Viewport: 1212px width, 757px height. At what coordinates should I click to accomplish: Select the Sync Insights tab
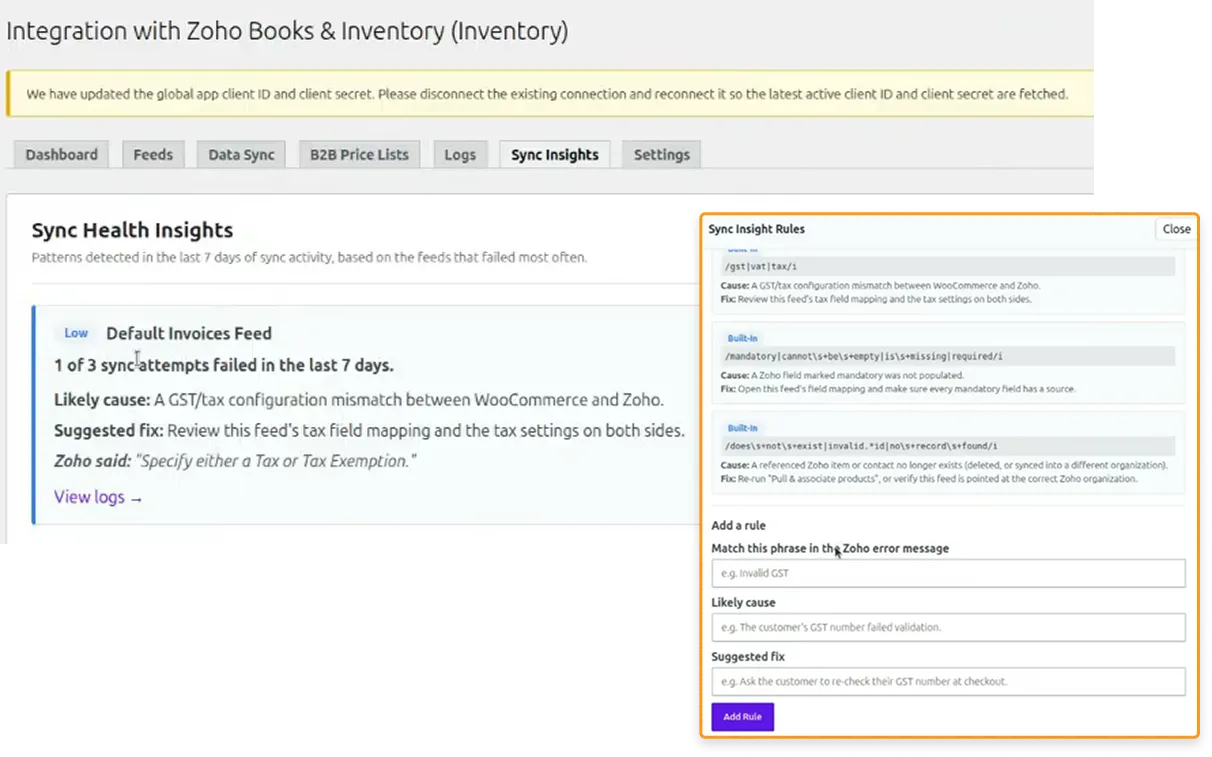tap(555, 154)
